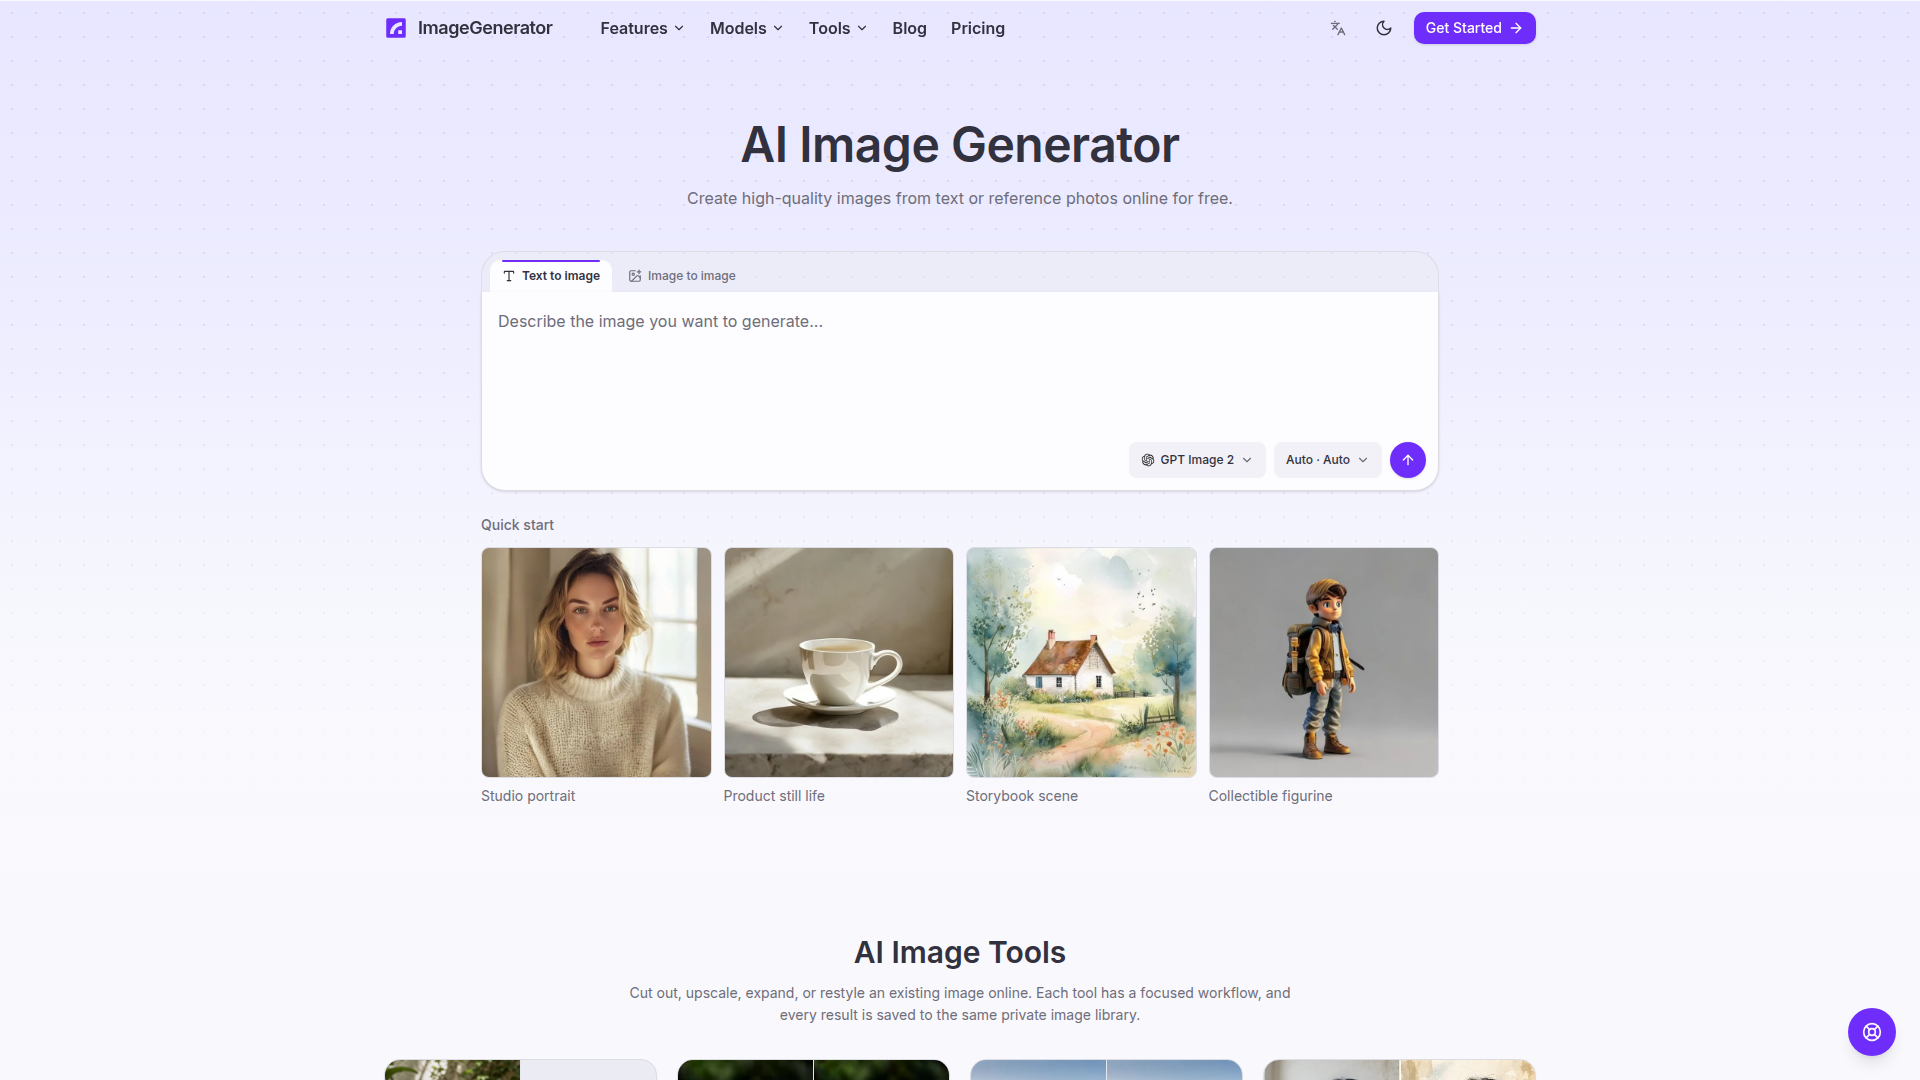This screenshot has height=1080, width=1920.
Task: Open the floating help lifebuoy icon
Action: click(x=1872, y=1032)
